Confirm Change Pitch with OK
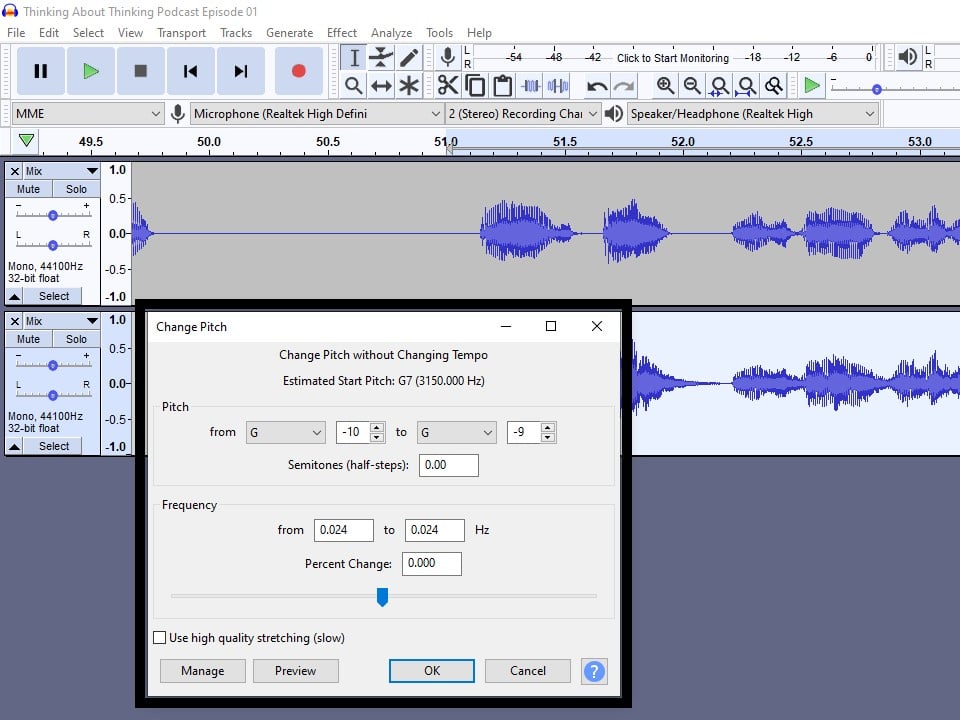Image resolution: width=960 pixels, height=720 pixels. point(432,671)
